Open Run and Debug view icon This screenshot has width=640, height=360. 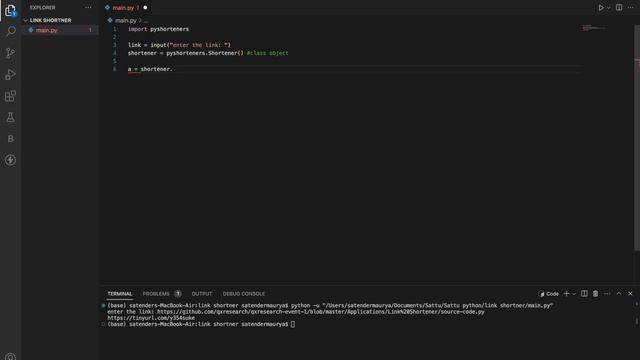(x=10, y=75)
